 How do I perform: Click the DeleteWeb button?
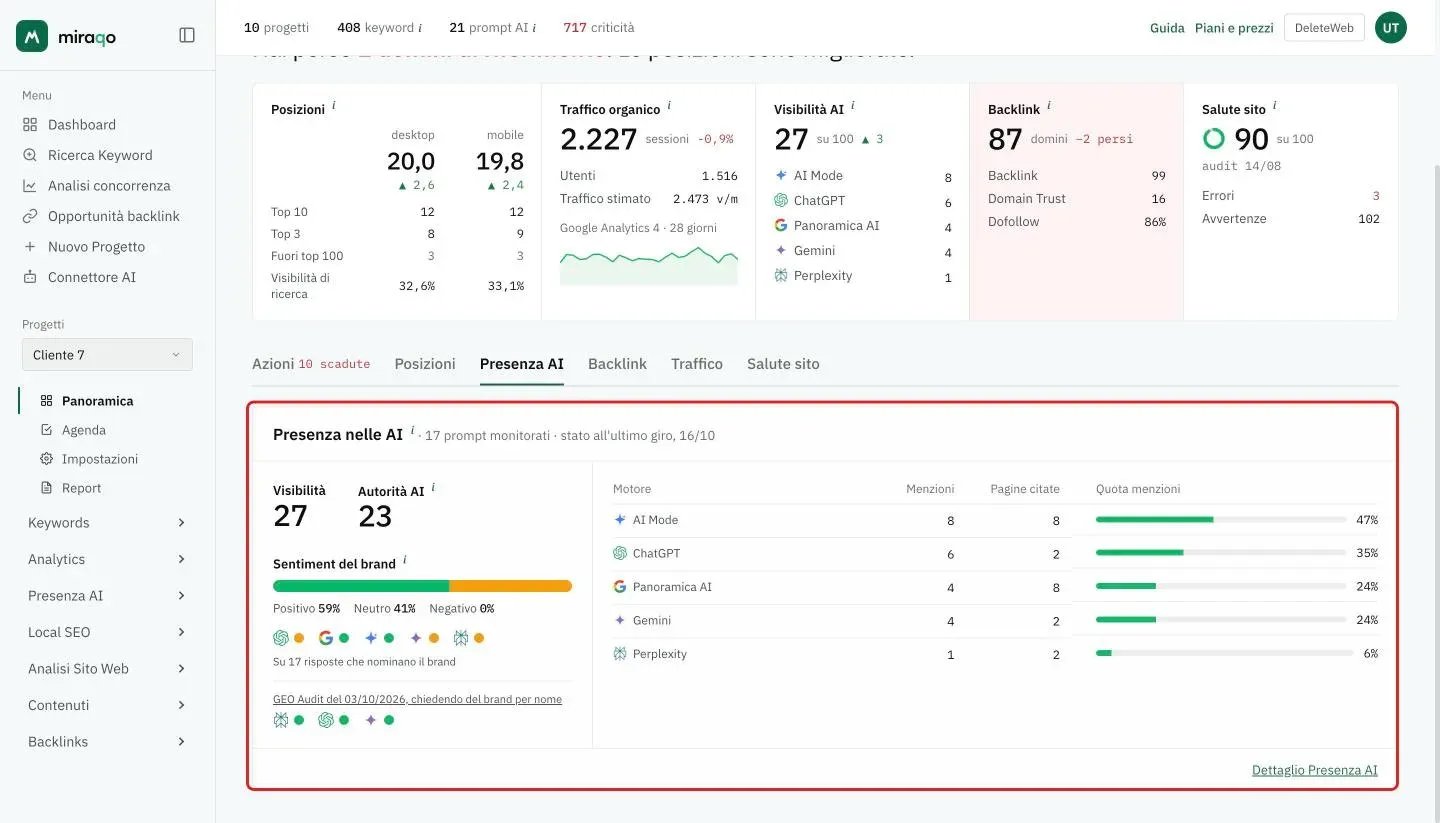click(1323, 28)
